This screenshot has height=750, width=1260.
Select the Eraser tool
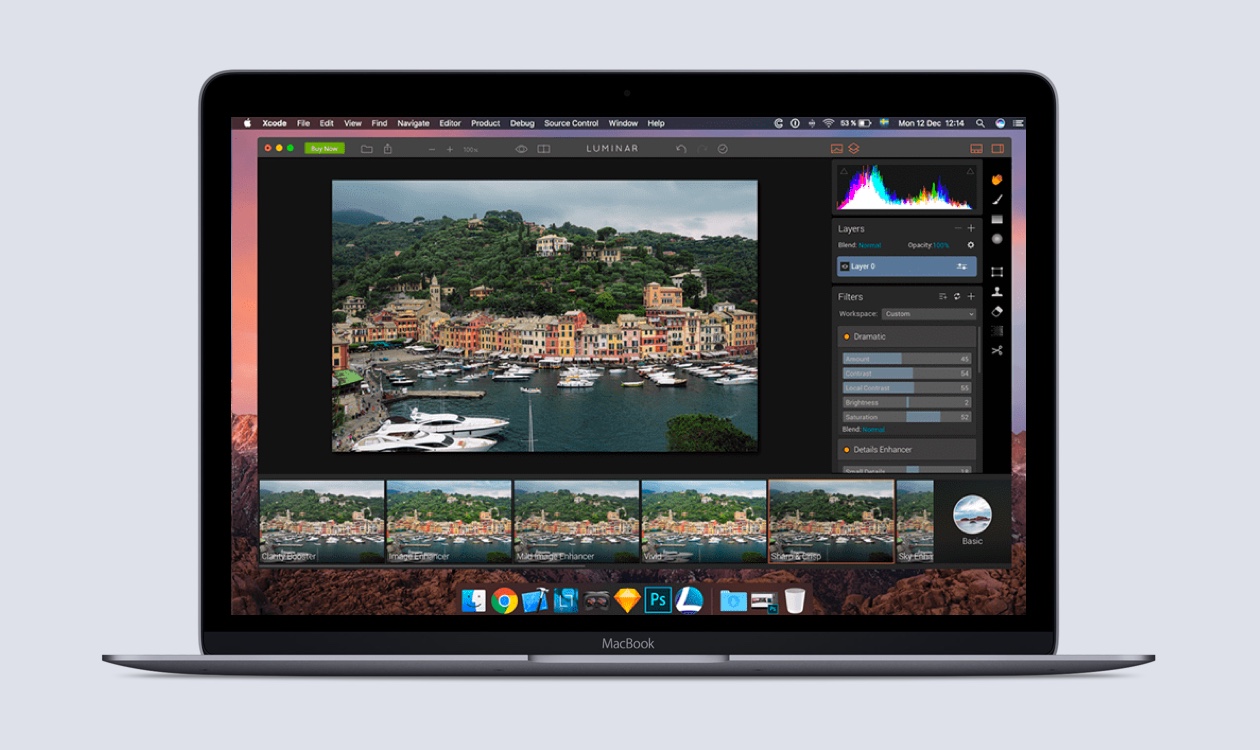pos(997,312)
